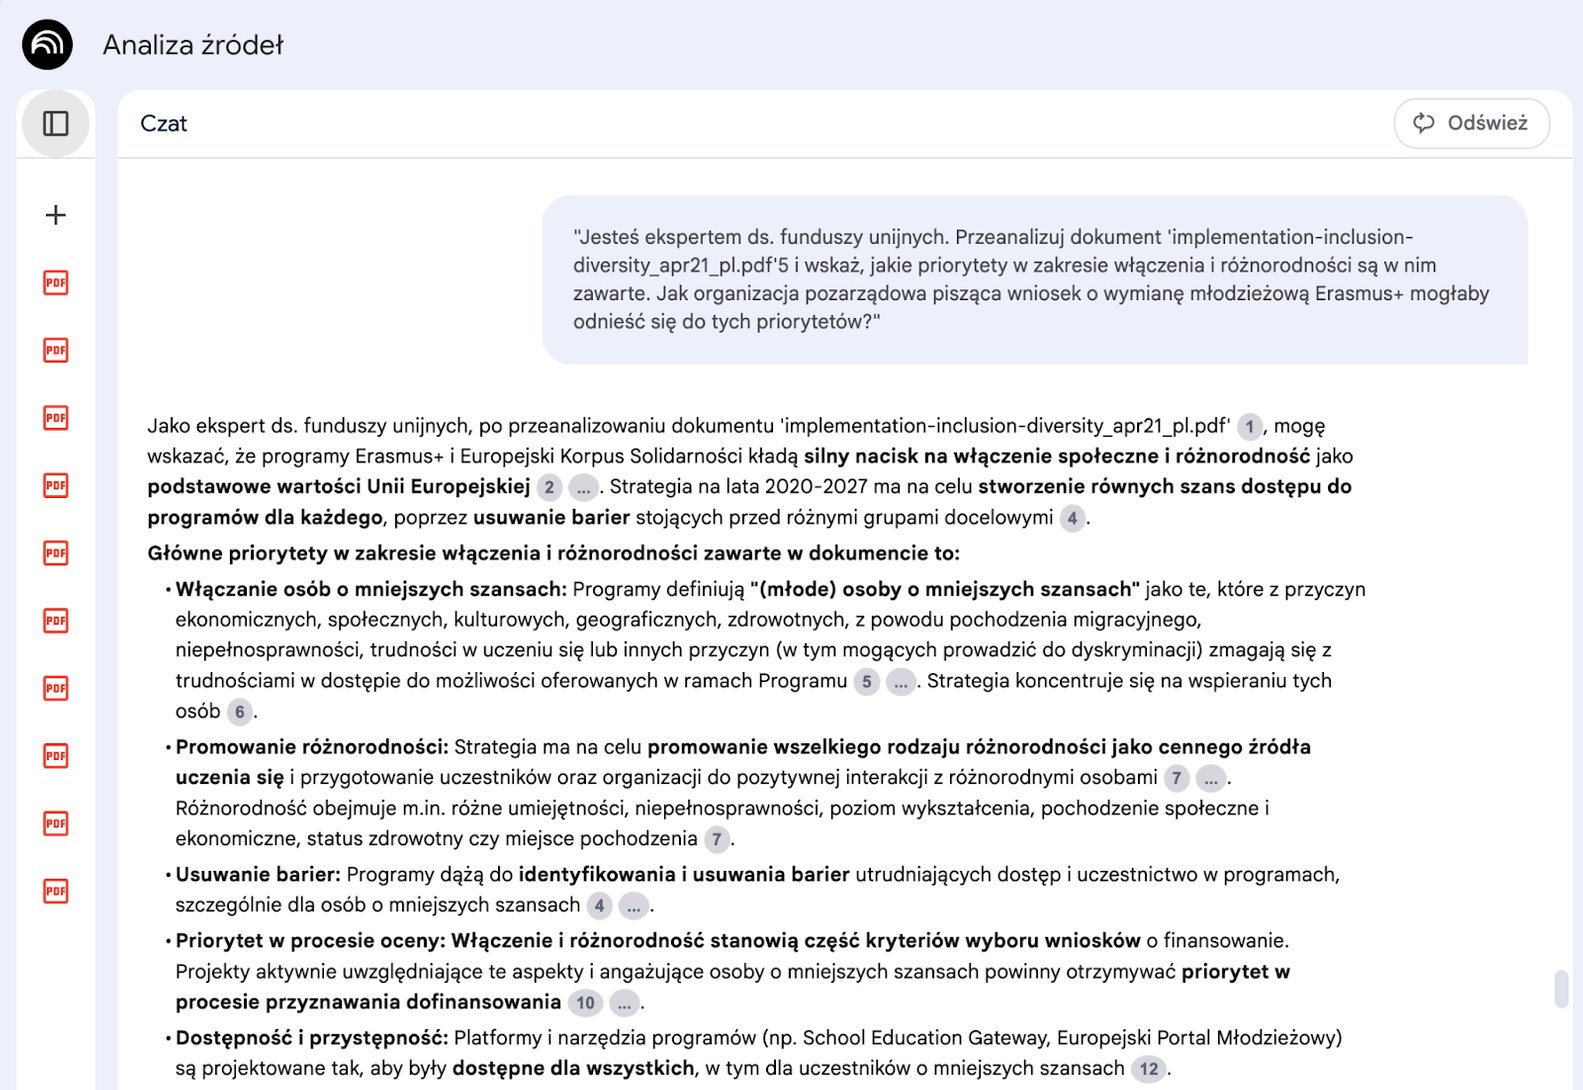The width and height of the screenshot is (1583, 1090).
Task: Toggle the sources sidebar panel
Action: click(56, 123)
